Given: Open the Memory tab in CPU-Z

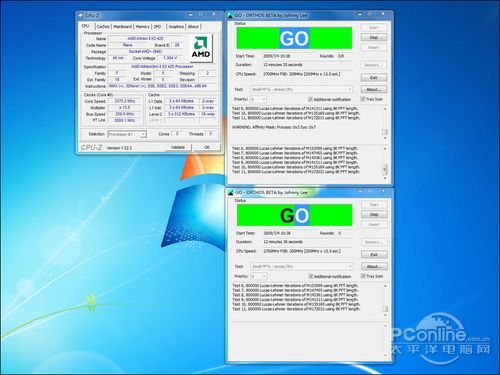Looking at the screenshot, I should (x=142, y=26).
